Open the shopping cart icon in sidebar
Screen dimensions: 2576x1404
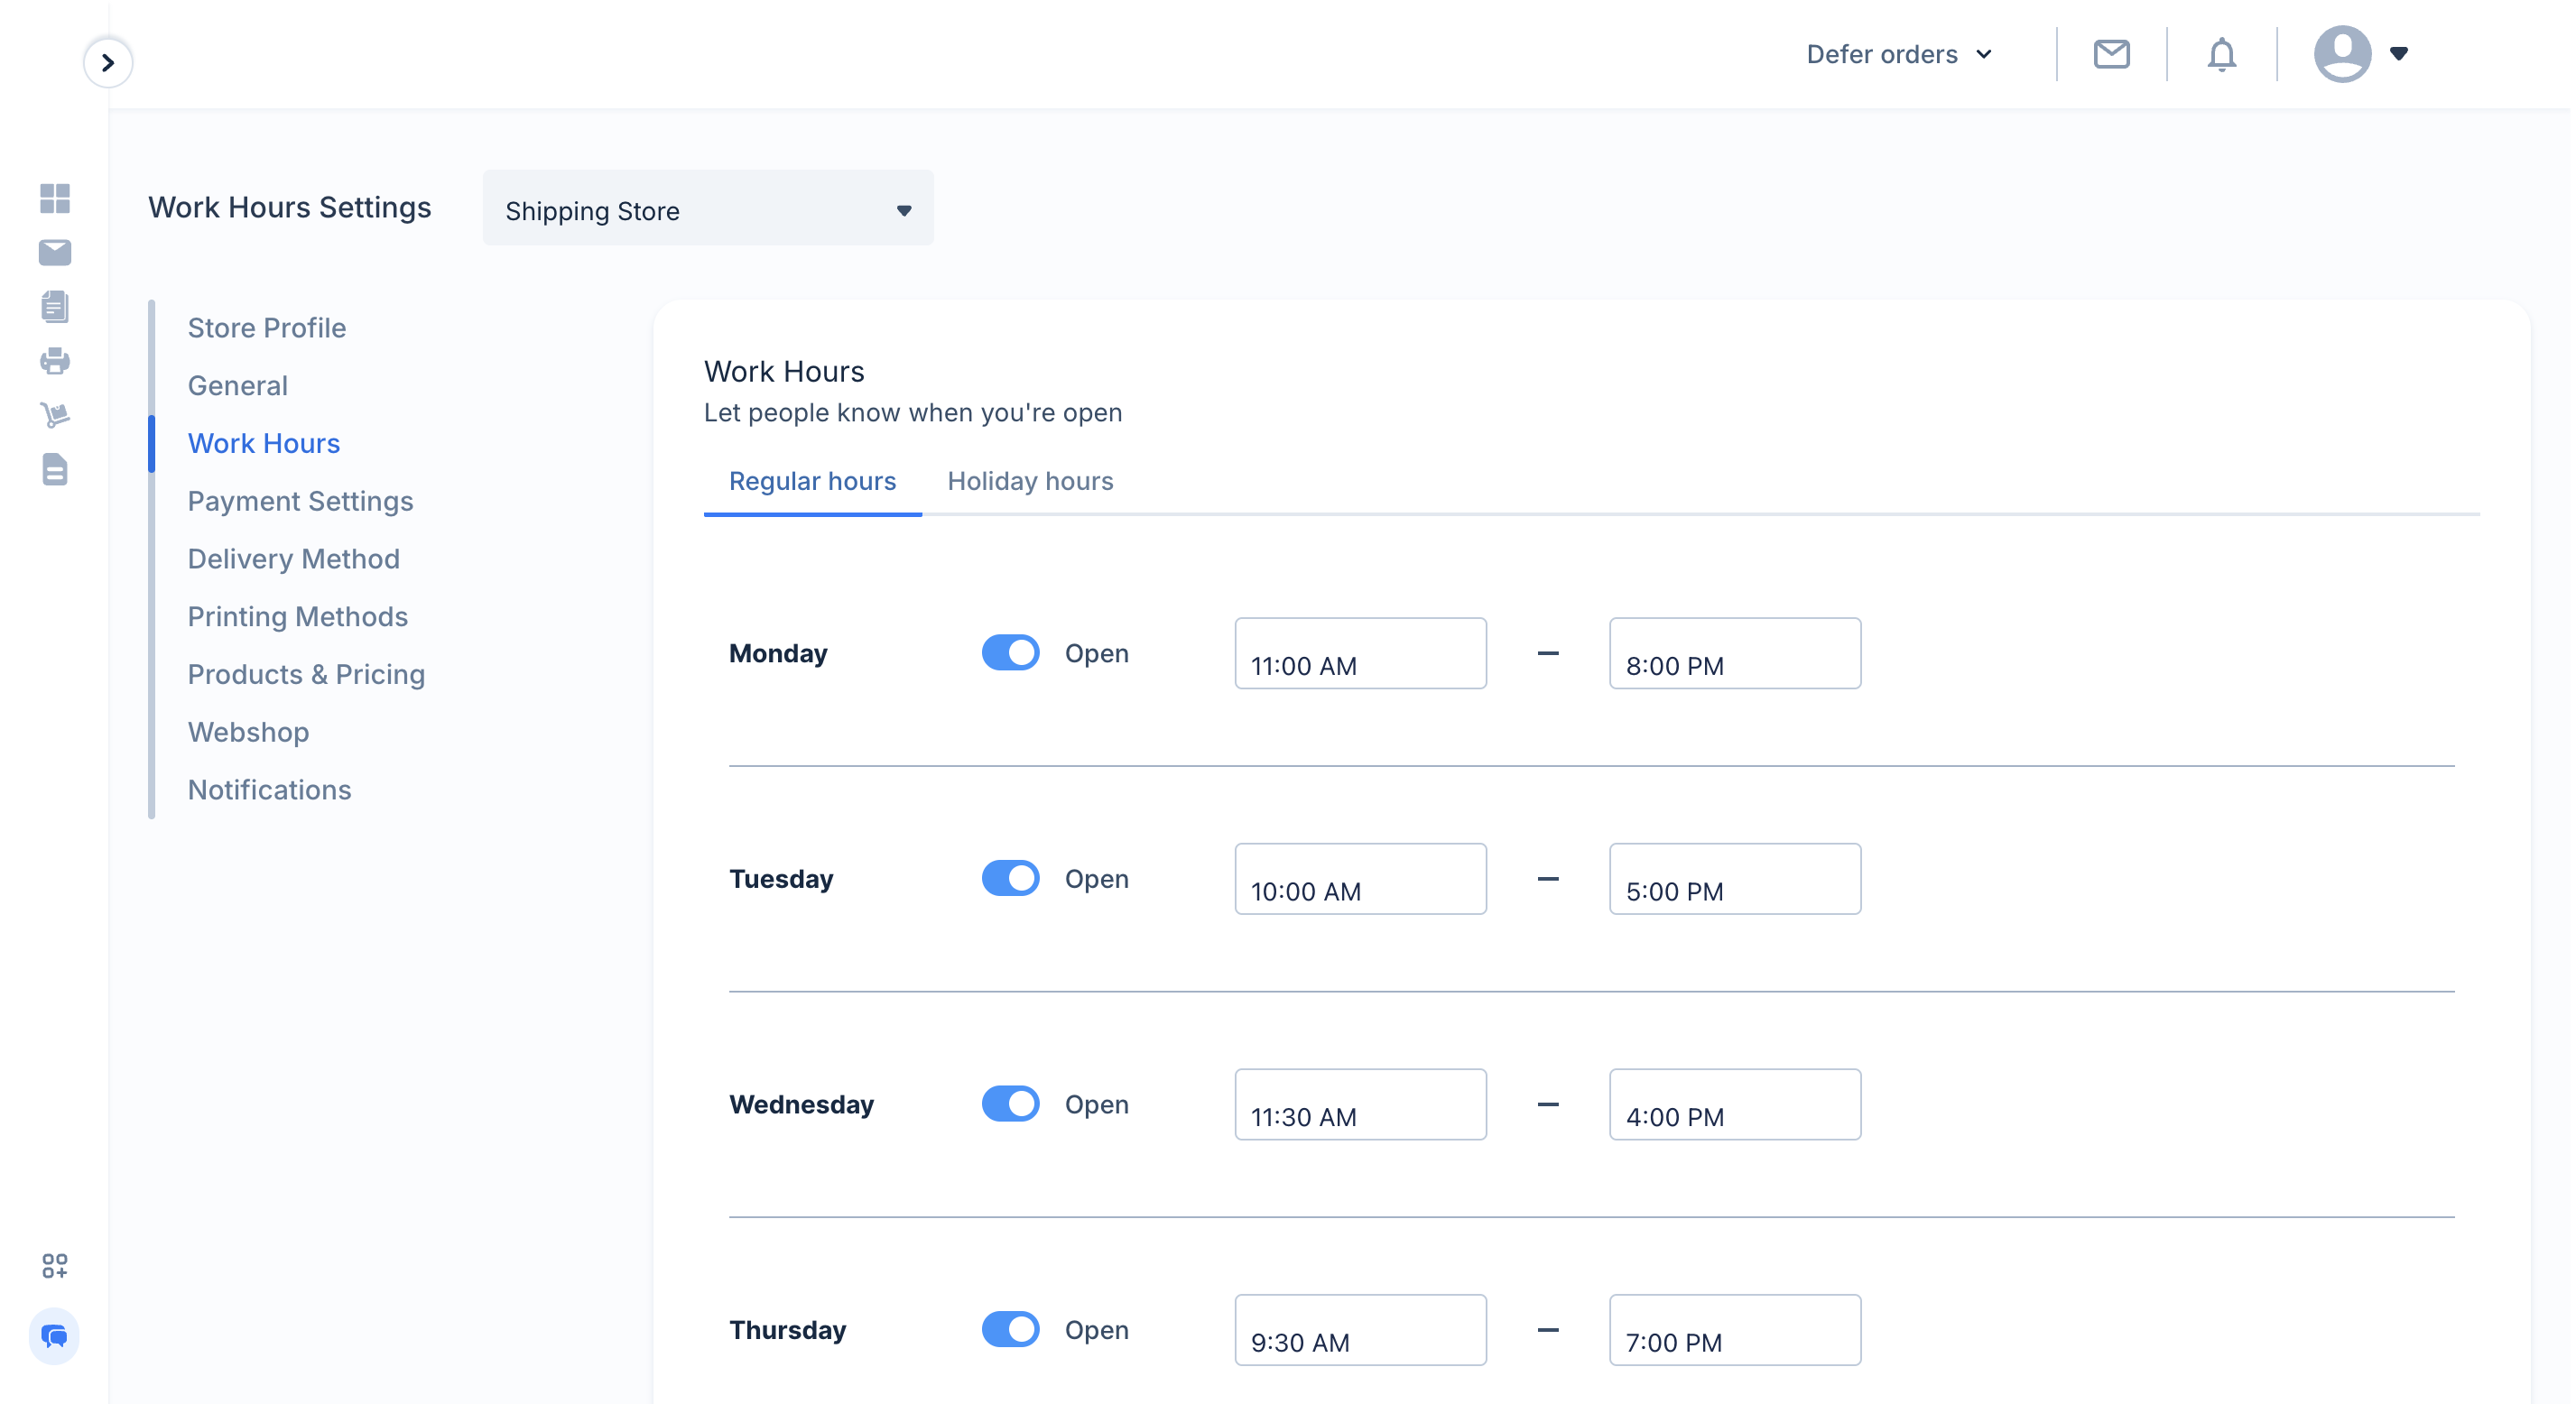click(55, 414)
